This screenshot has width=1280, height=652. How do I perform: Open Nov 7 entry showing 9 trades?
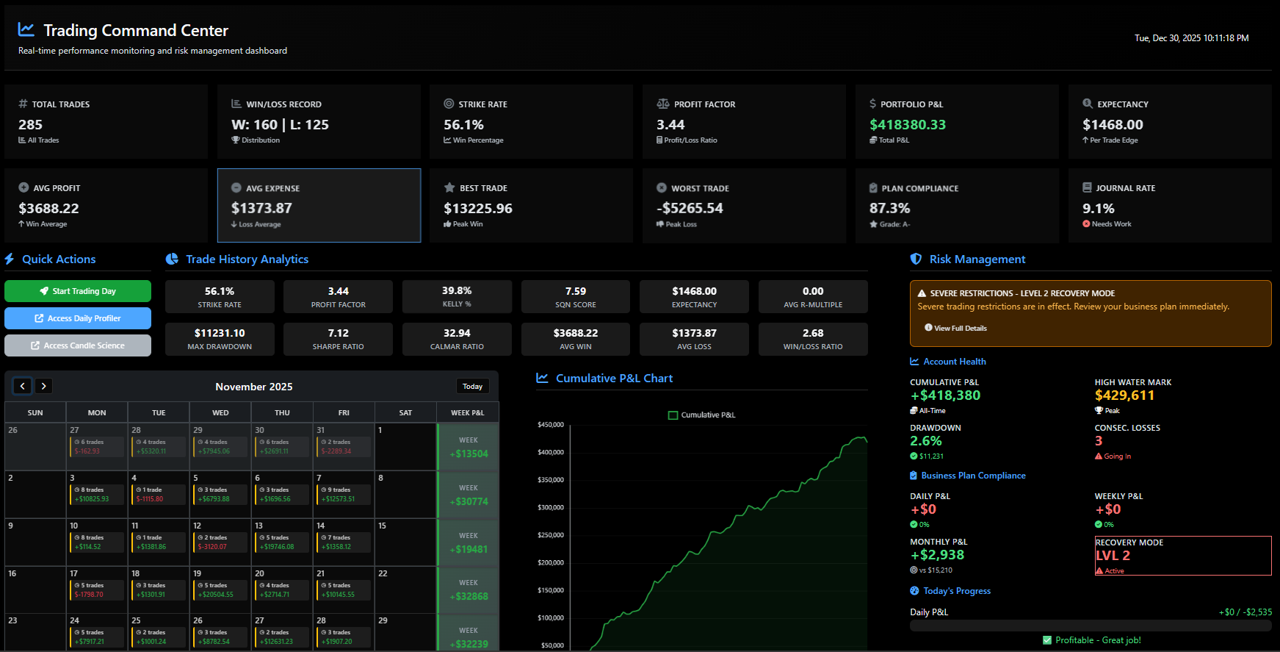343,494
